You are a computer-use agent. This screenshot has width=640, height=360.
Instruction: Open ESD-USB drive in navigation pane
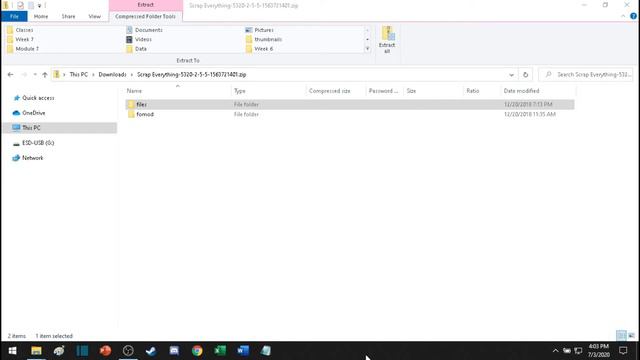[38, 143]
